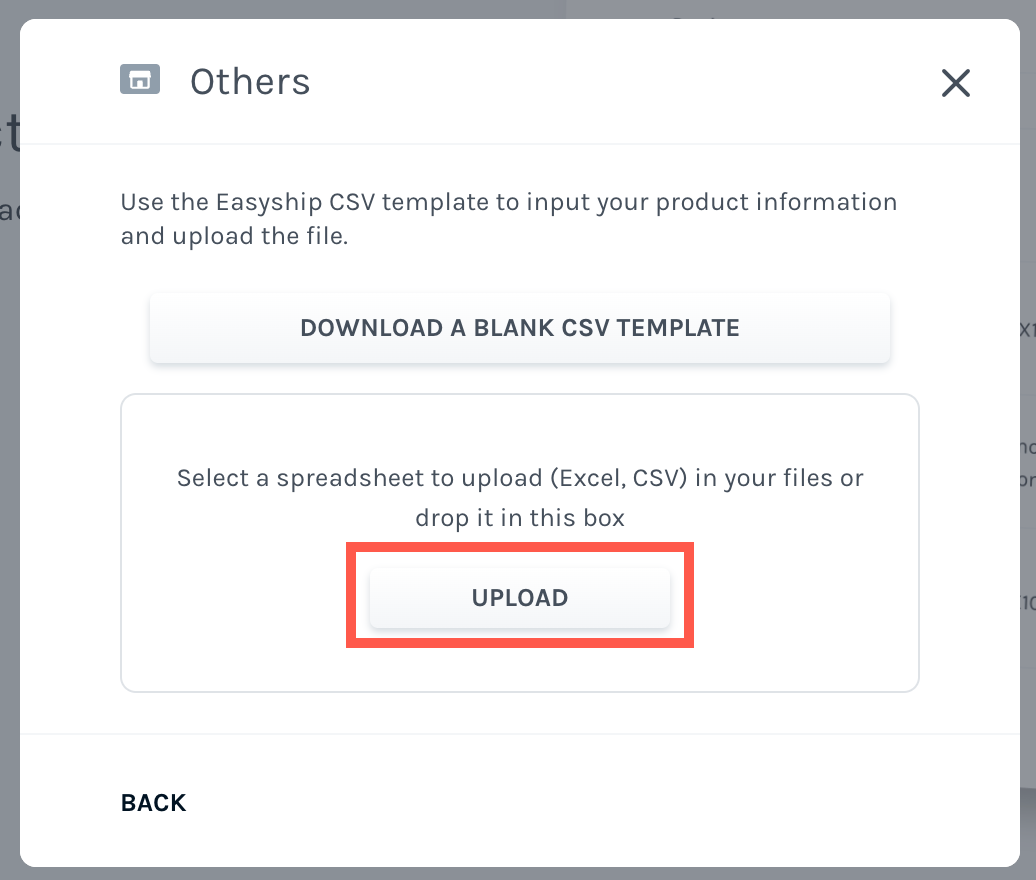The image size is (1036, 880).
Task: Close the Others dialog with the X
Action: [955, 83]
